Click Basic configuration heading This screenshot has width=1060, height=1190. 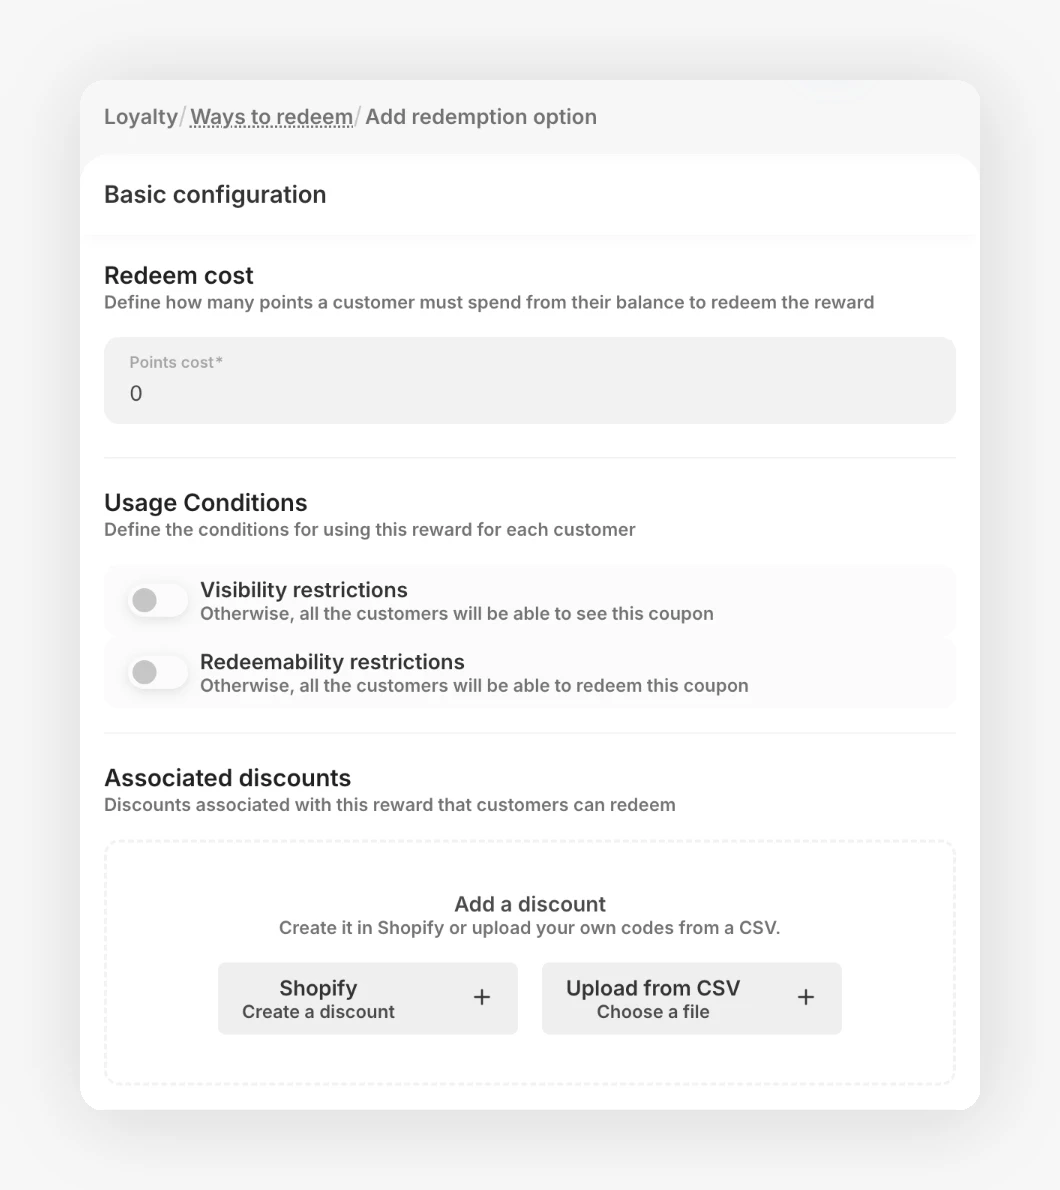point(215,195)
